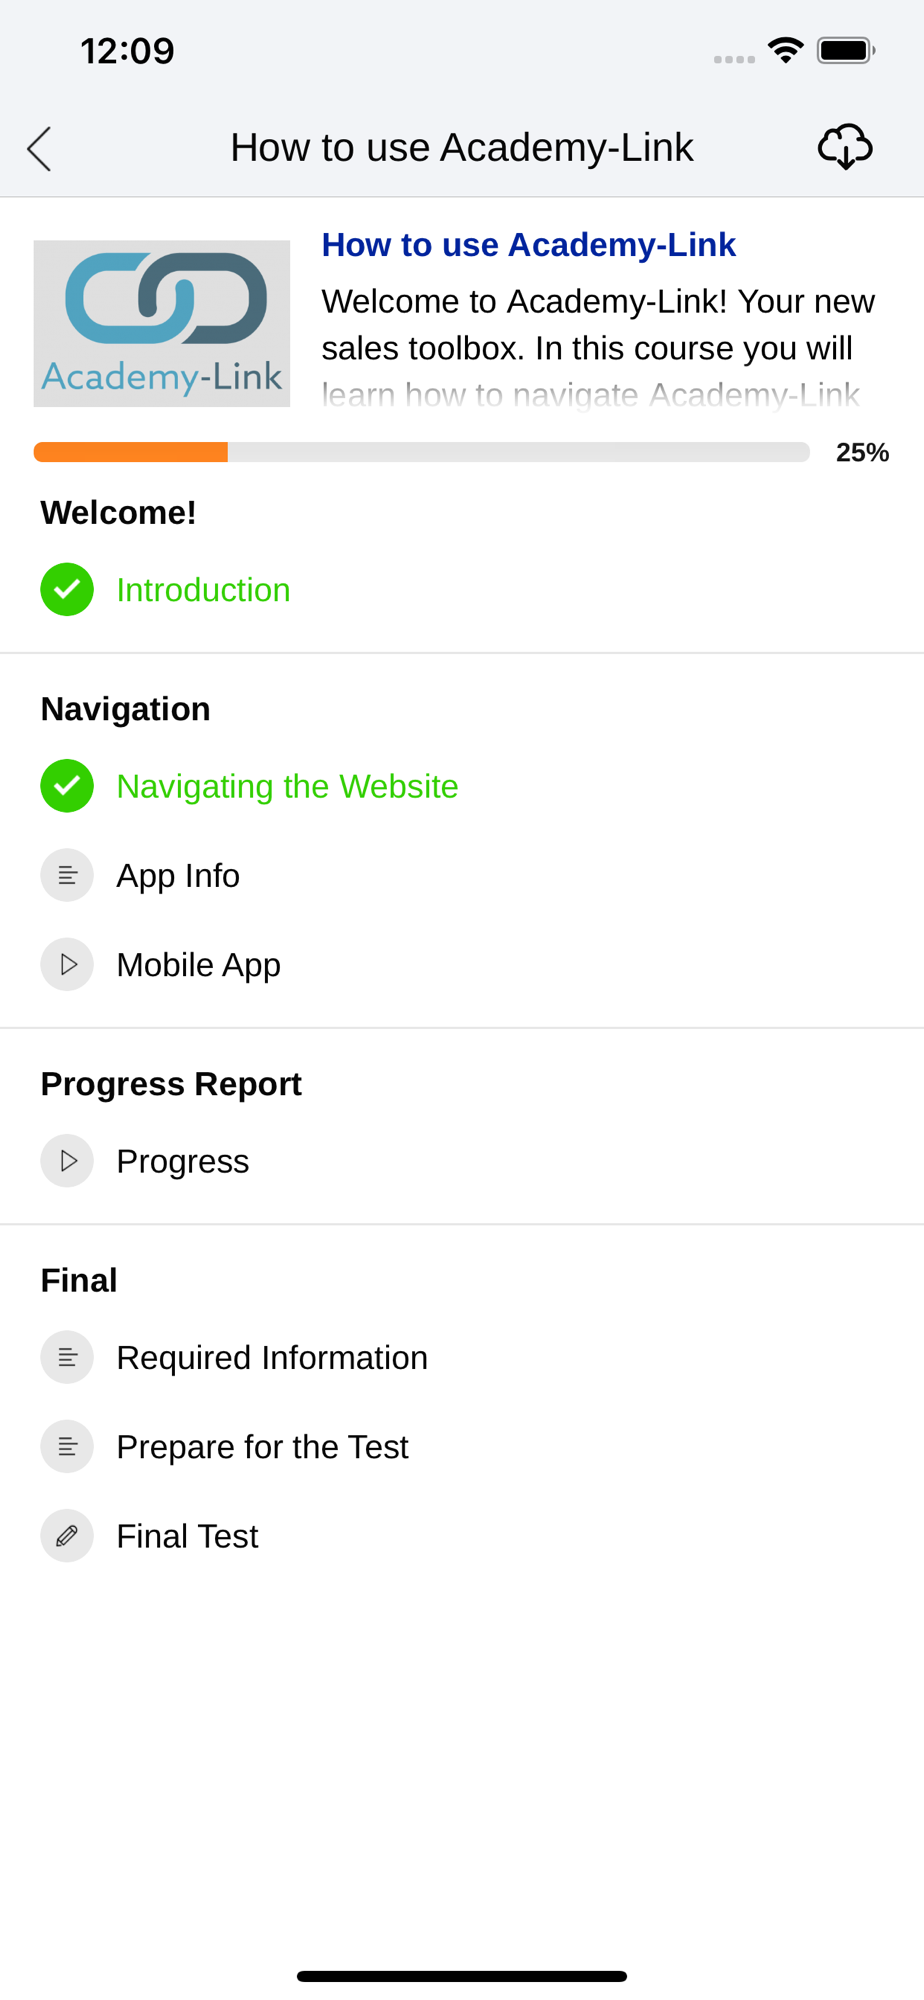Tap the Academy-Link course logo thumbnail

[x=162, y=323]
